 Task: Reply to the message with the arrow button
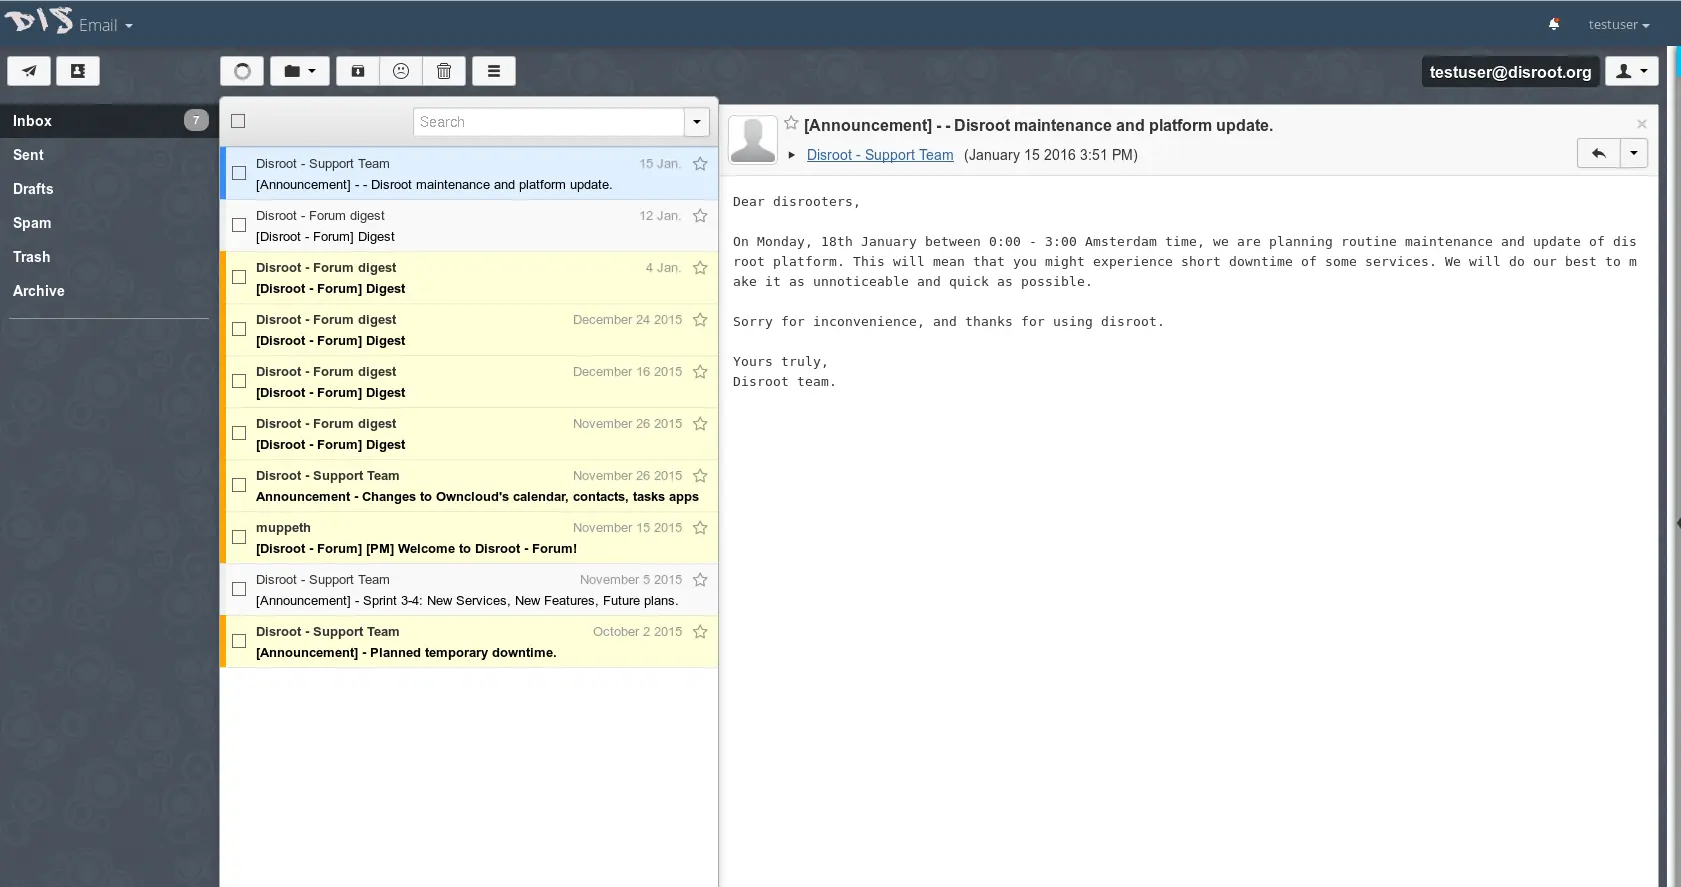pos(1598,153)
